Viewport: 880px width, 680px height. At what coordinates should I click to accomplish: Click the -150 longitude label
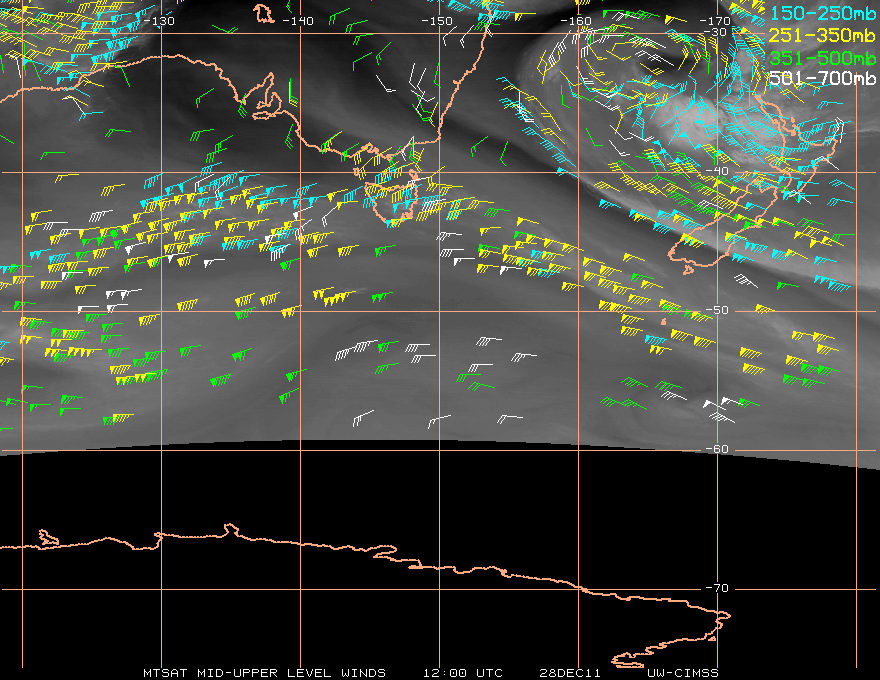coord(436,21)
